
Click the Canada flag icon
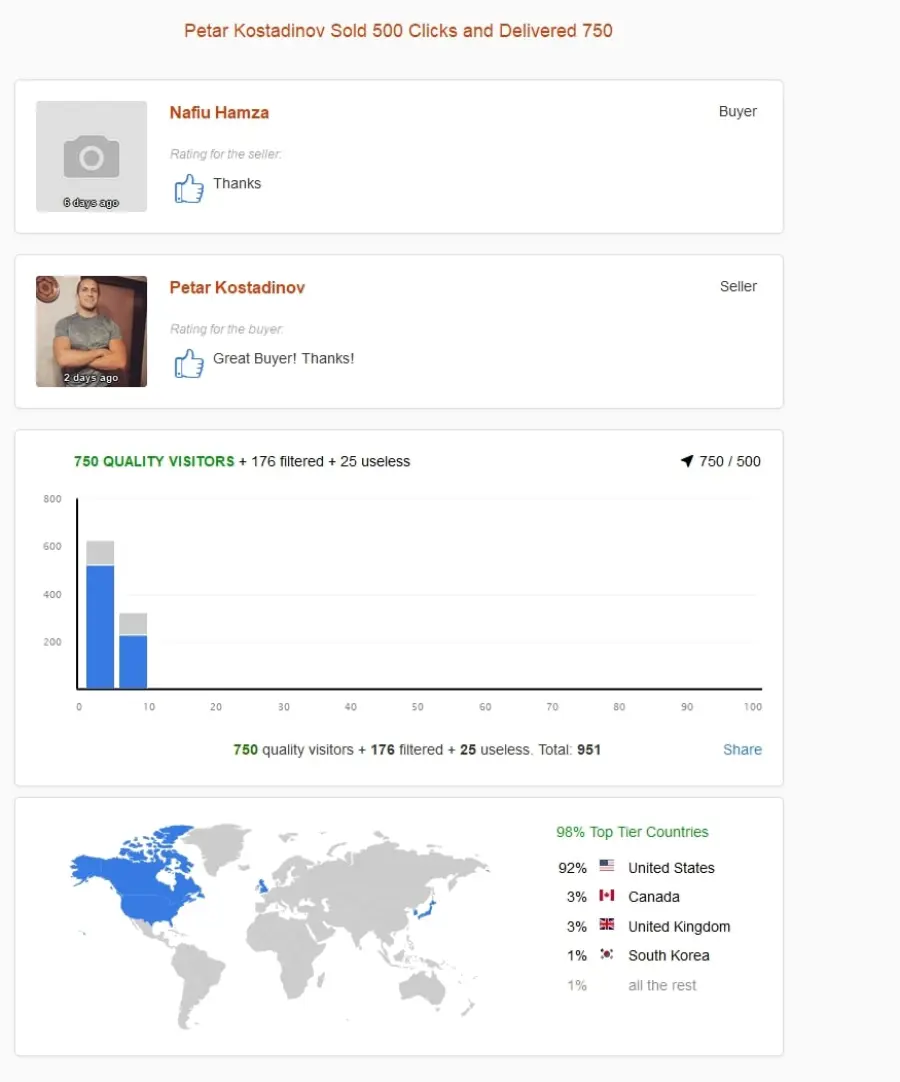point(607,895)
